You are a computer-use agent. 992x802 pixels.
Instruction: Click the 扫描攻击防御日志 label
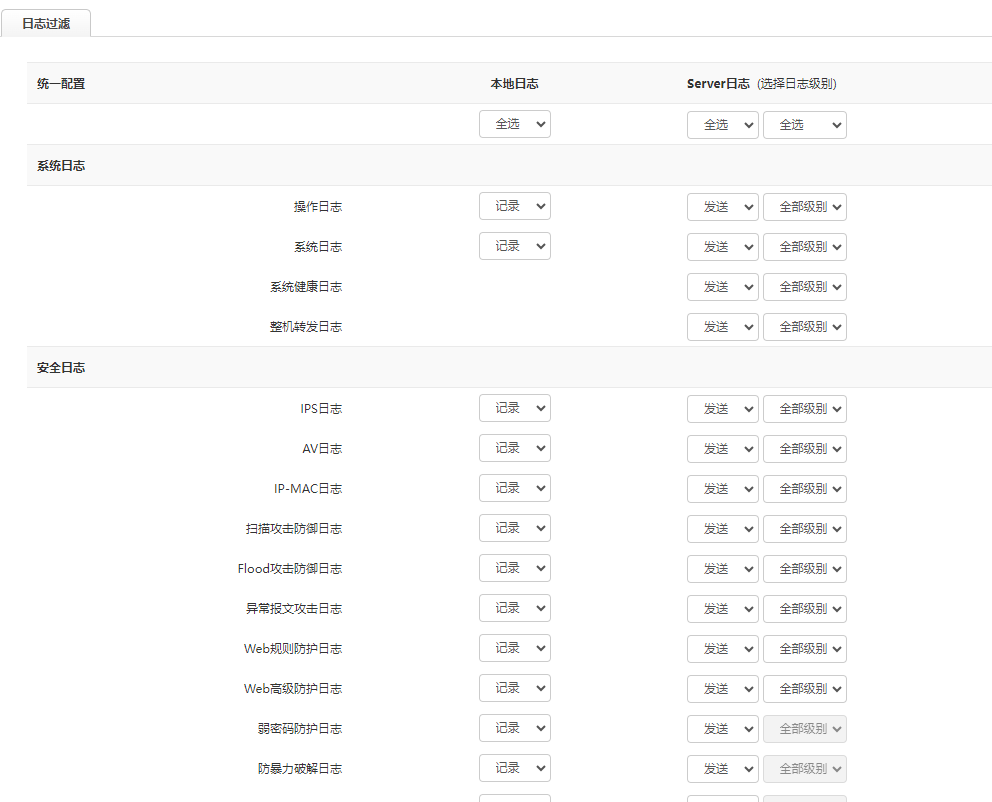click(294, 528)
